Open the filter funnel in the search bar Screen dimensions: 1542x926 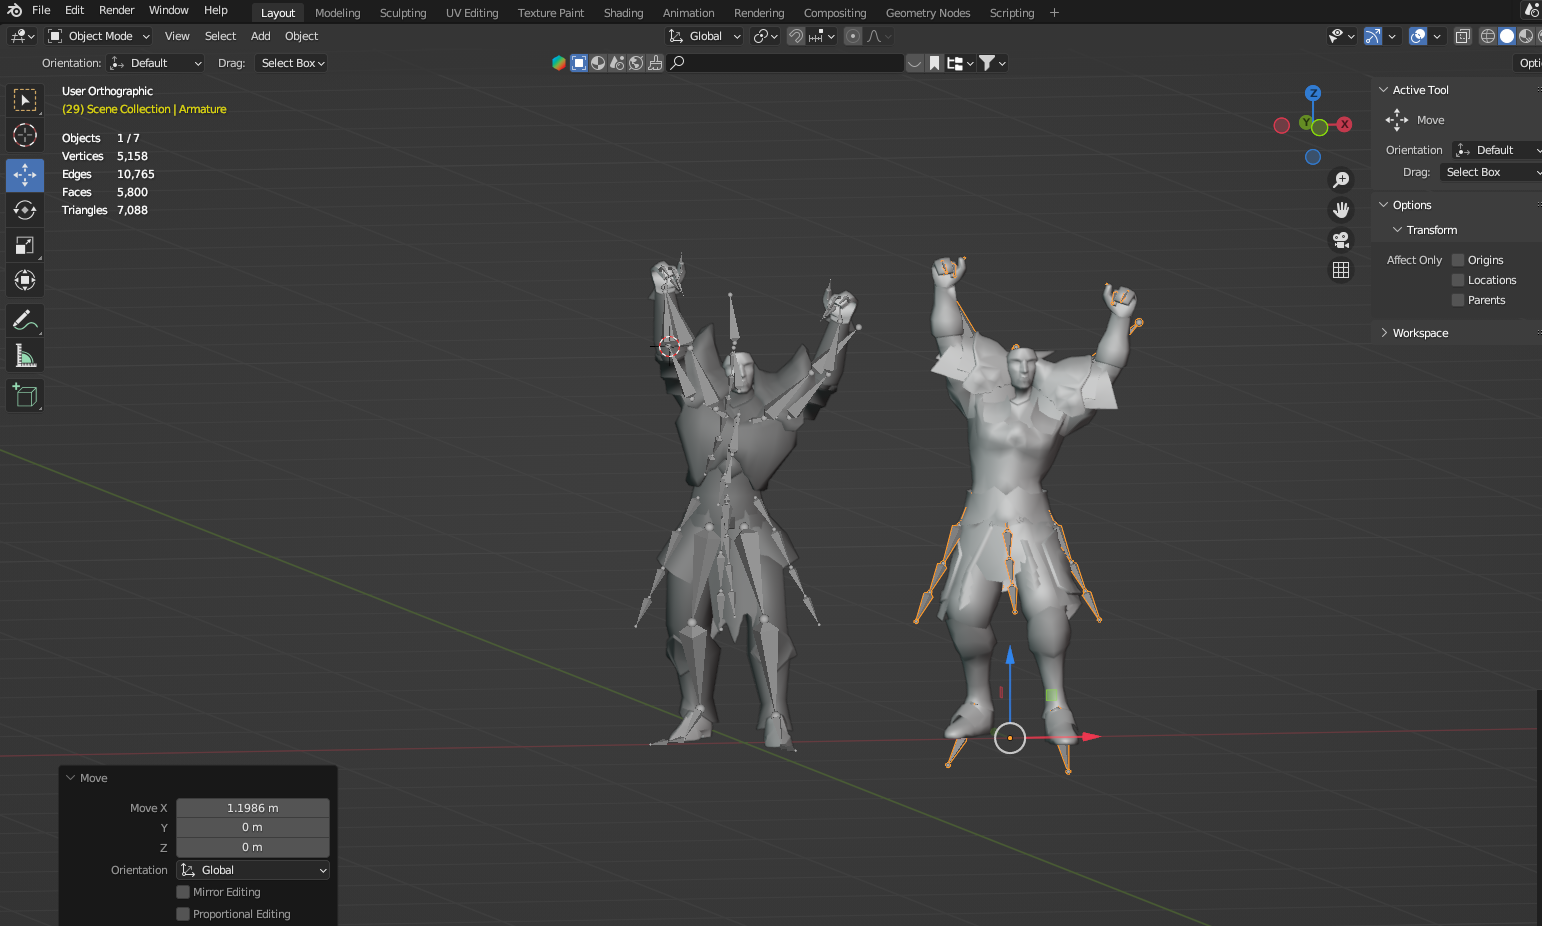(992, 63)
